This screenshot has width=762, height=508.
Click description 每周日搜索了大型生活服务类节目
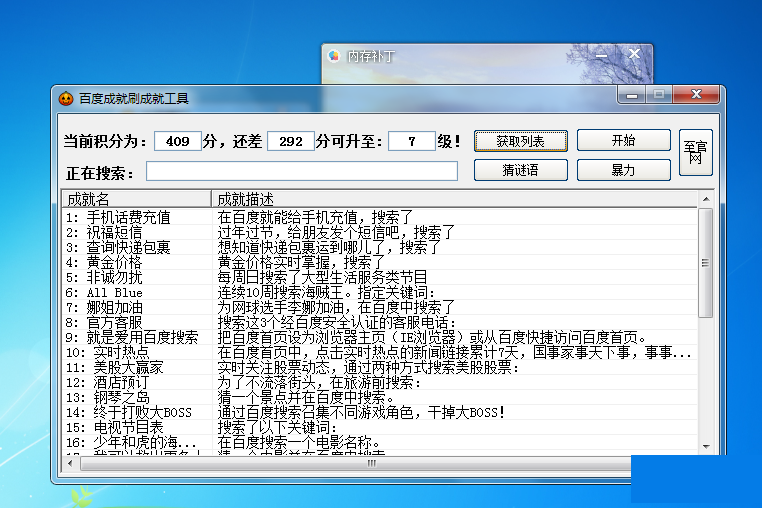point(322,278)
